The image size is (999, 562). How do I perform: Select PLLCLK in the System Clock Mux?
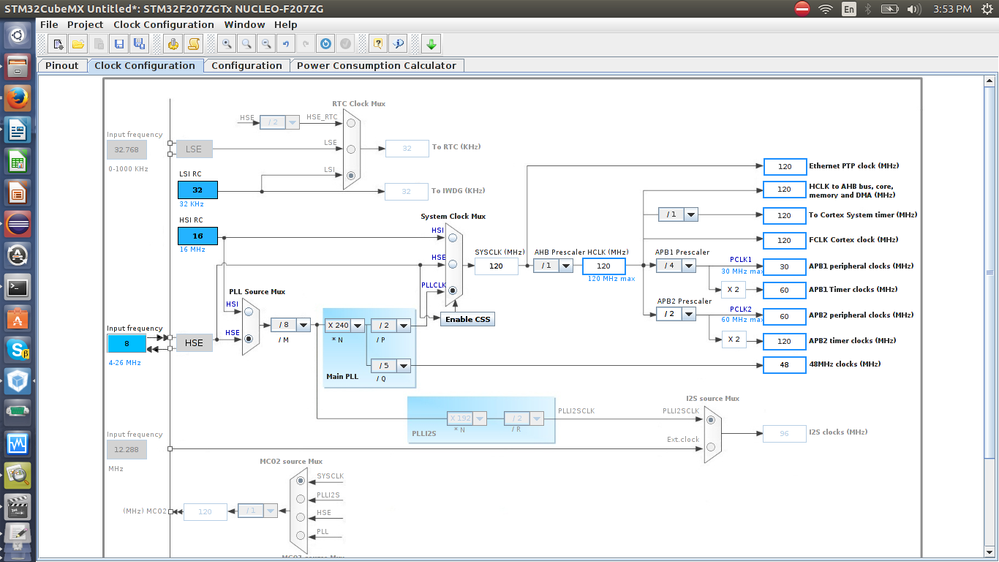tap(452, 291)
